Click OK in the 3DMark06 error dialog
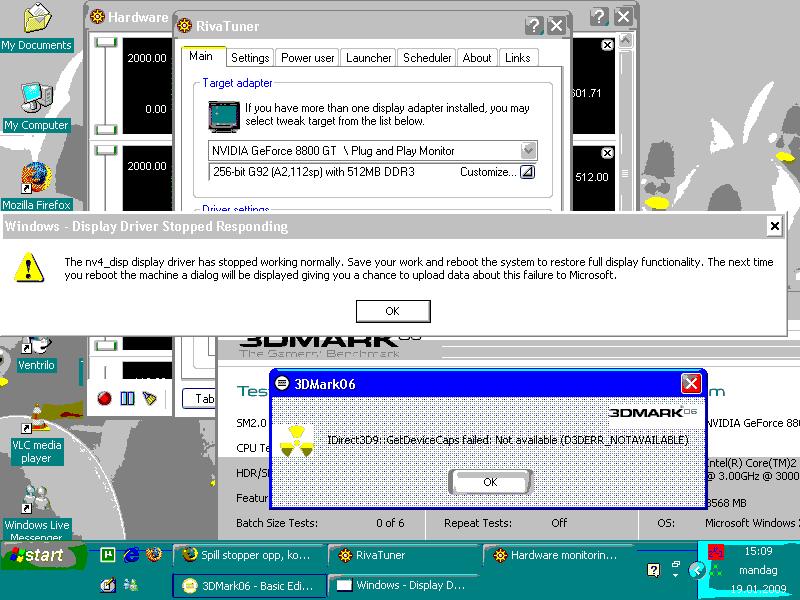The width and height of the screenshot is (800, 600). 490,482
